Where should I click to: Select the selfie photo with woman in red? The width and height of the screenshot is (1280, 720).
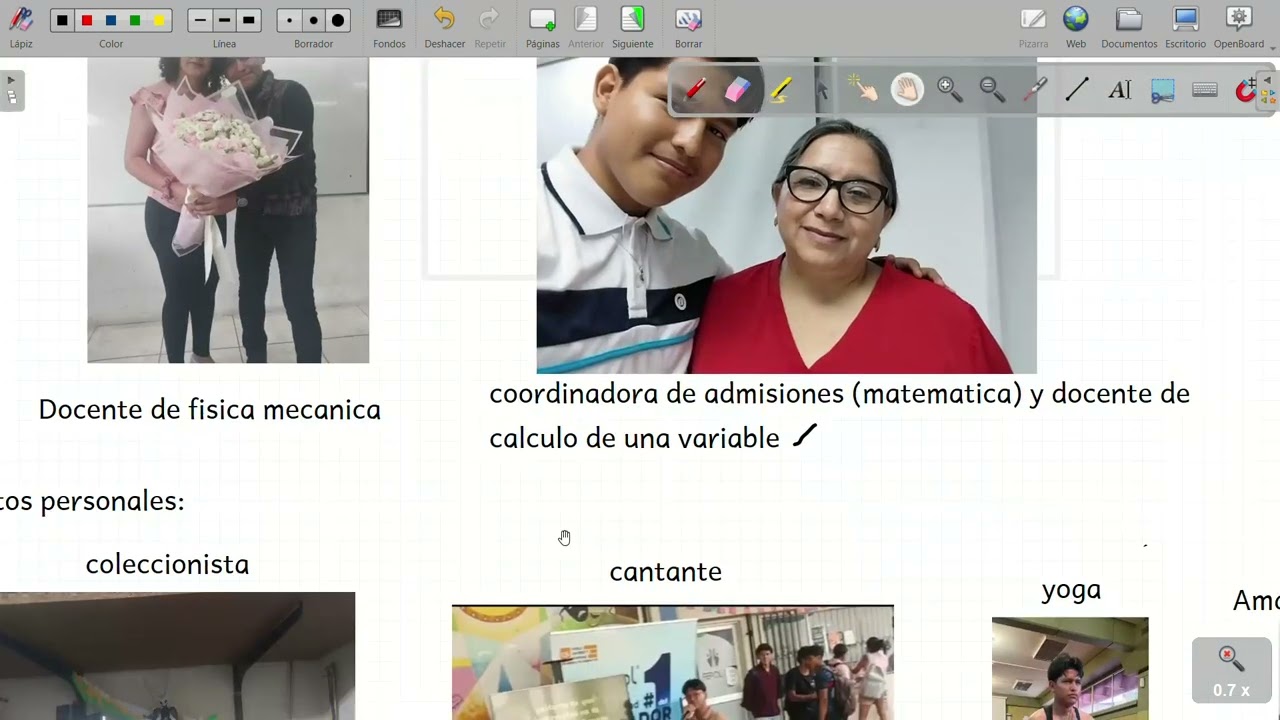point(786,215)
